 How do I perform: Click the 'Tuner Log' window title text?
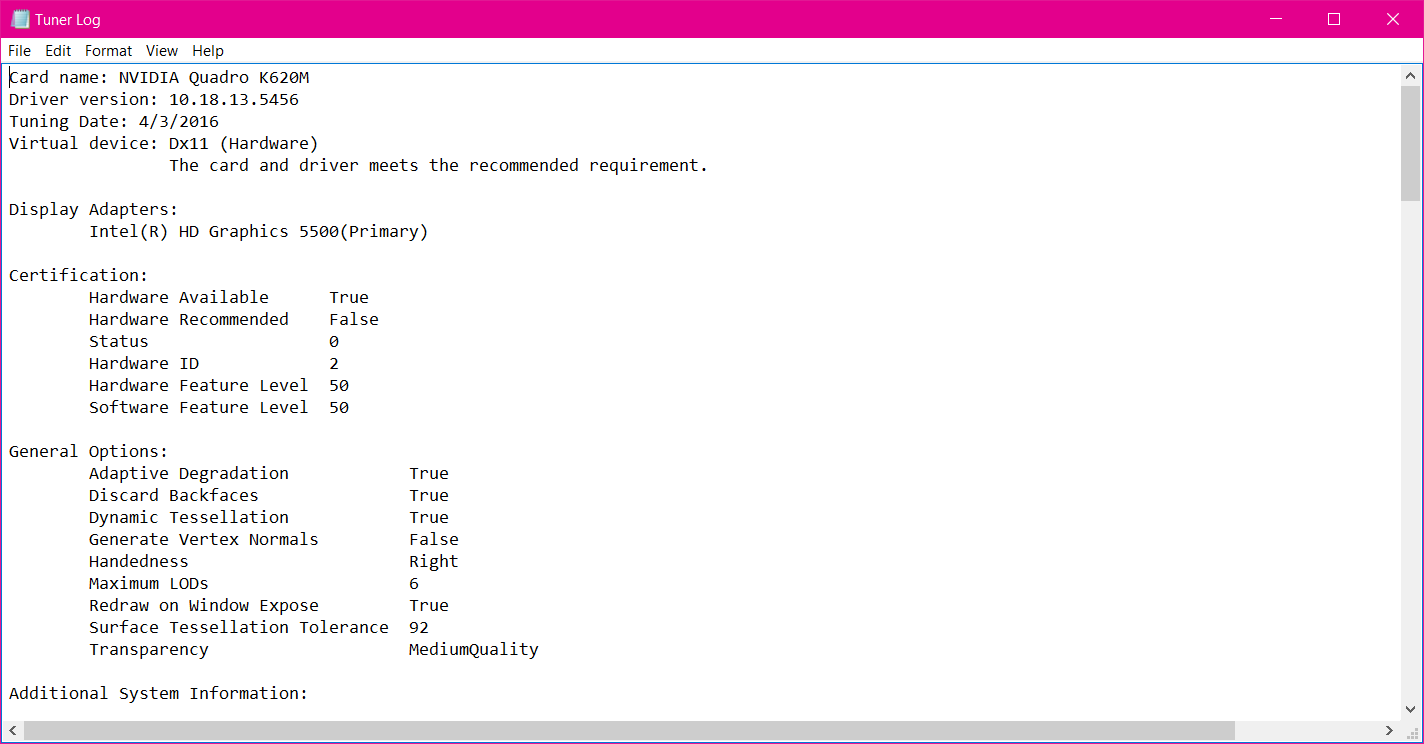(x=69, y=20)
